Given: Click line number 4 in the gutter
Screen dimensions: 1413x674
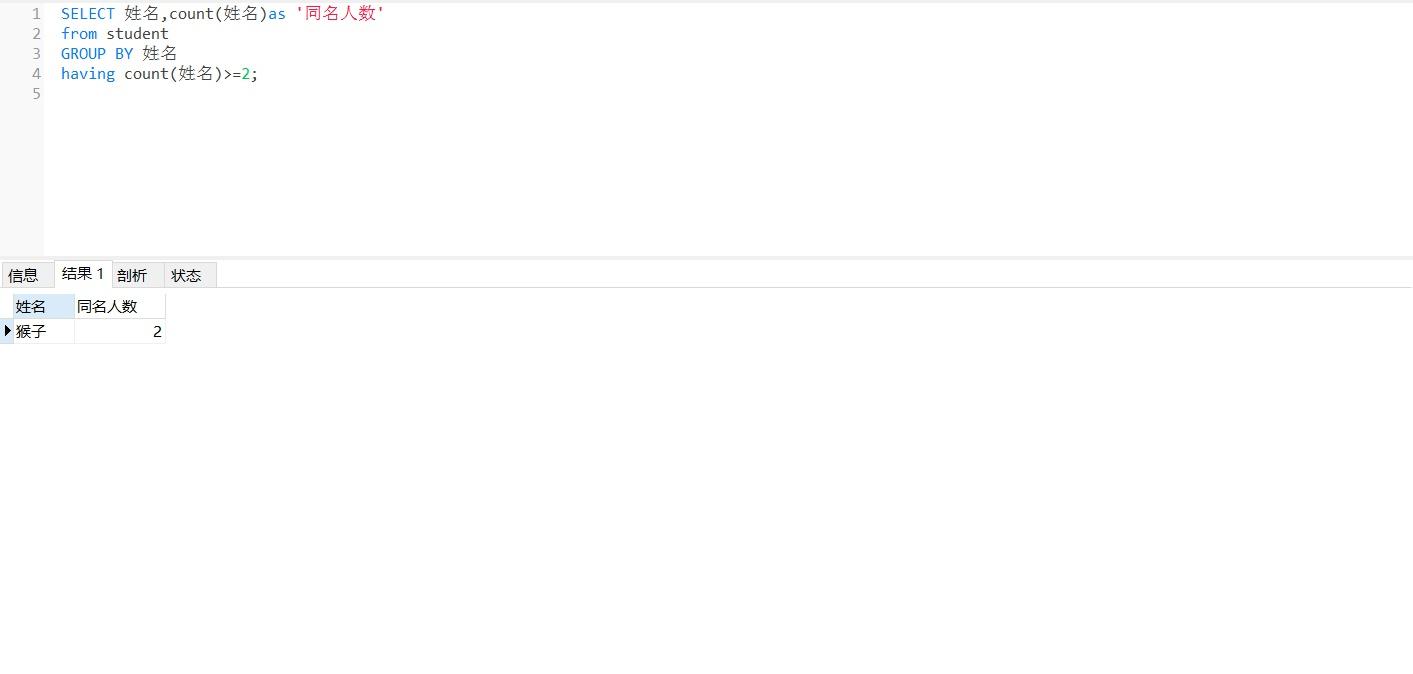Looking at the screenshot, I should (36, 74).
